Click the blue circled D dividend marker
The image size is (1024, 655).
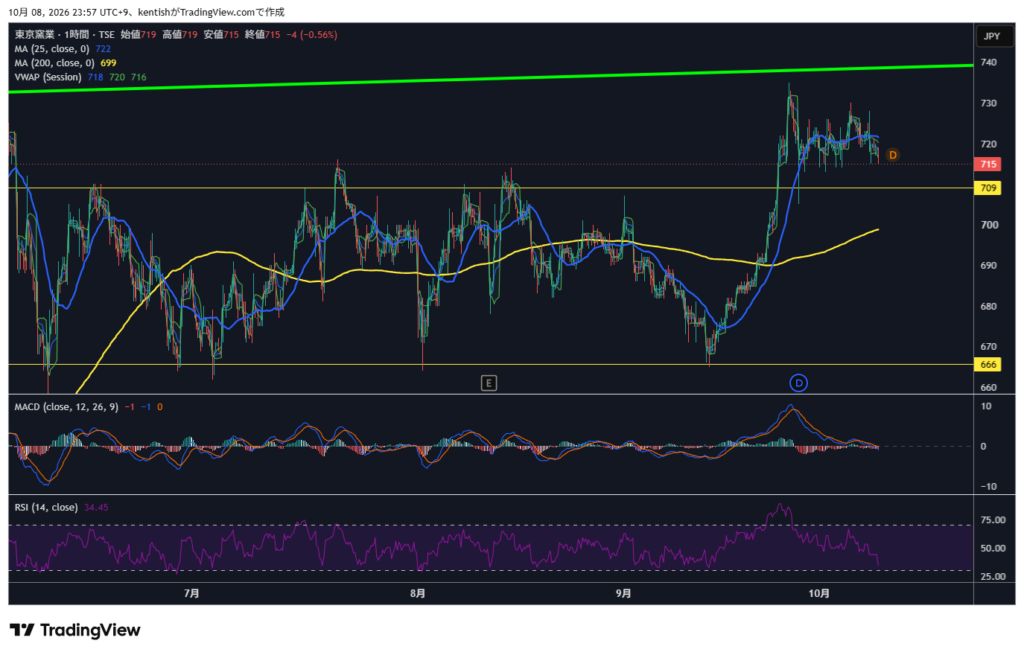coord(798,383)
